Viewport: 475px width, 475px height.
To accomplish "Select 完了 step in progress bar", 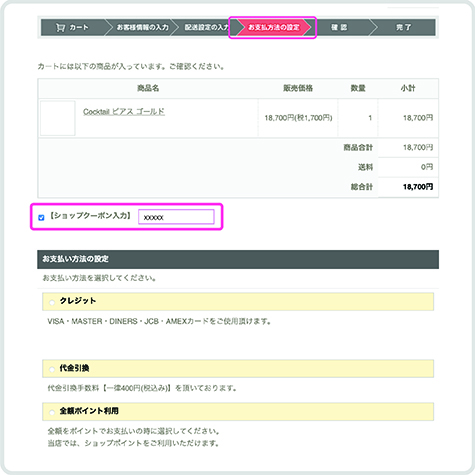I will [x=404, y=27].
